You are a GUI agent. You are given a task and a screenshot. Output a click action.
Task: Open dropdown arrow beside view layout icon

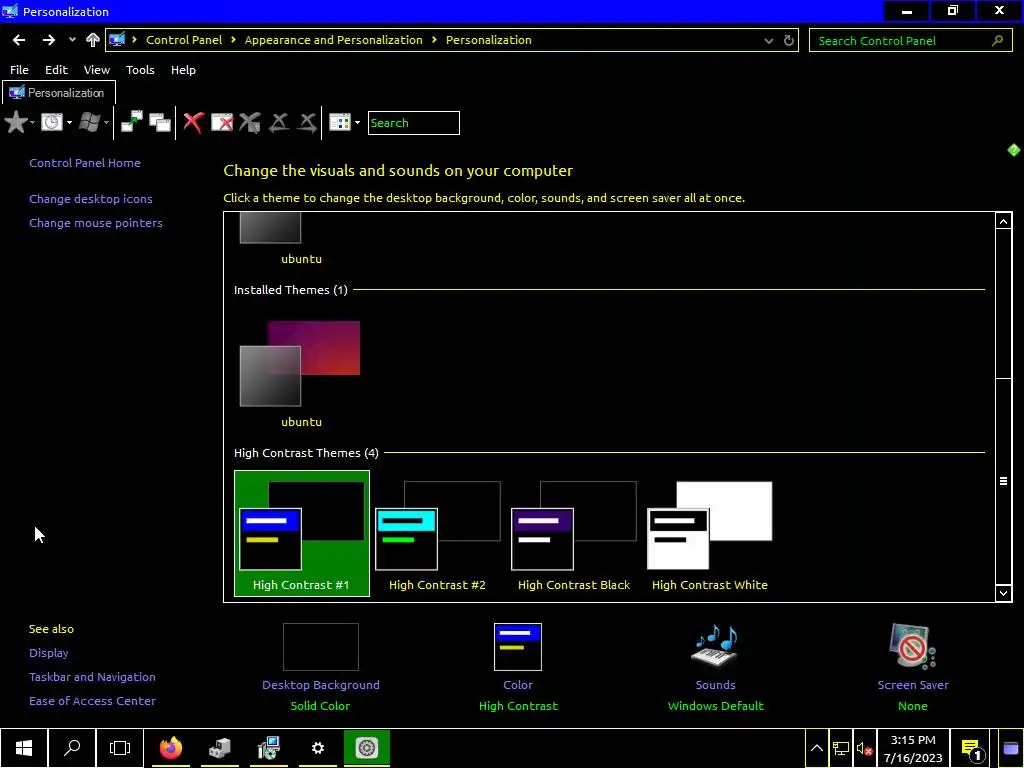click(357, 123)
